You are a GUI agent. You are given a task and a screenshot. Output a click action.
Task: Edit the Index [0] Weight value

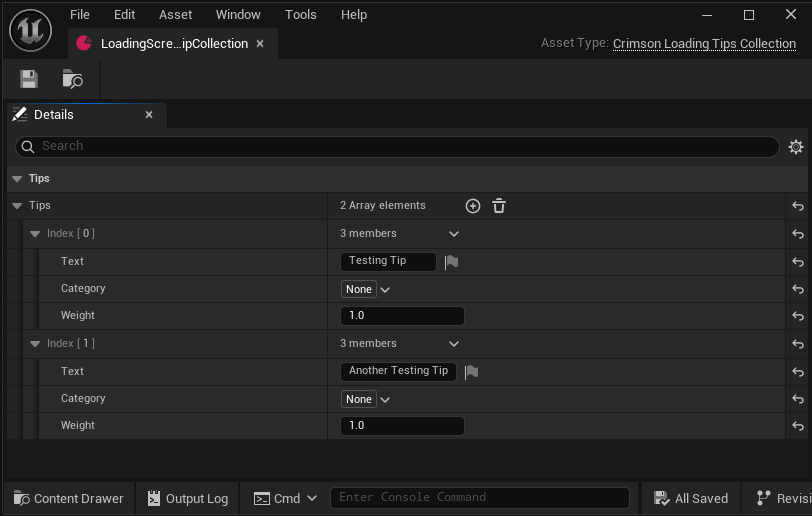402,316
